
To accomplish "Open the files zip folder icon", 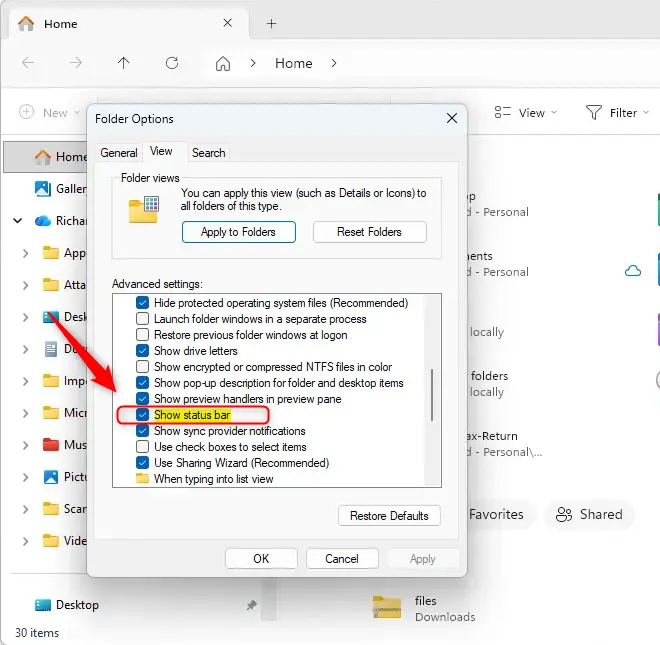I will click(387, 607).
